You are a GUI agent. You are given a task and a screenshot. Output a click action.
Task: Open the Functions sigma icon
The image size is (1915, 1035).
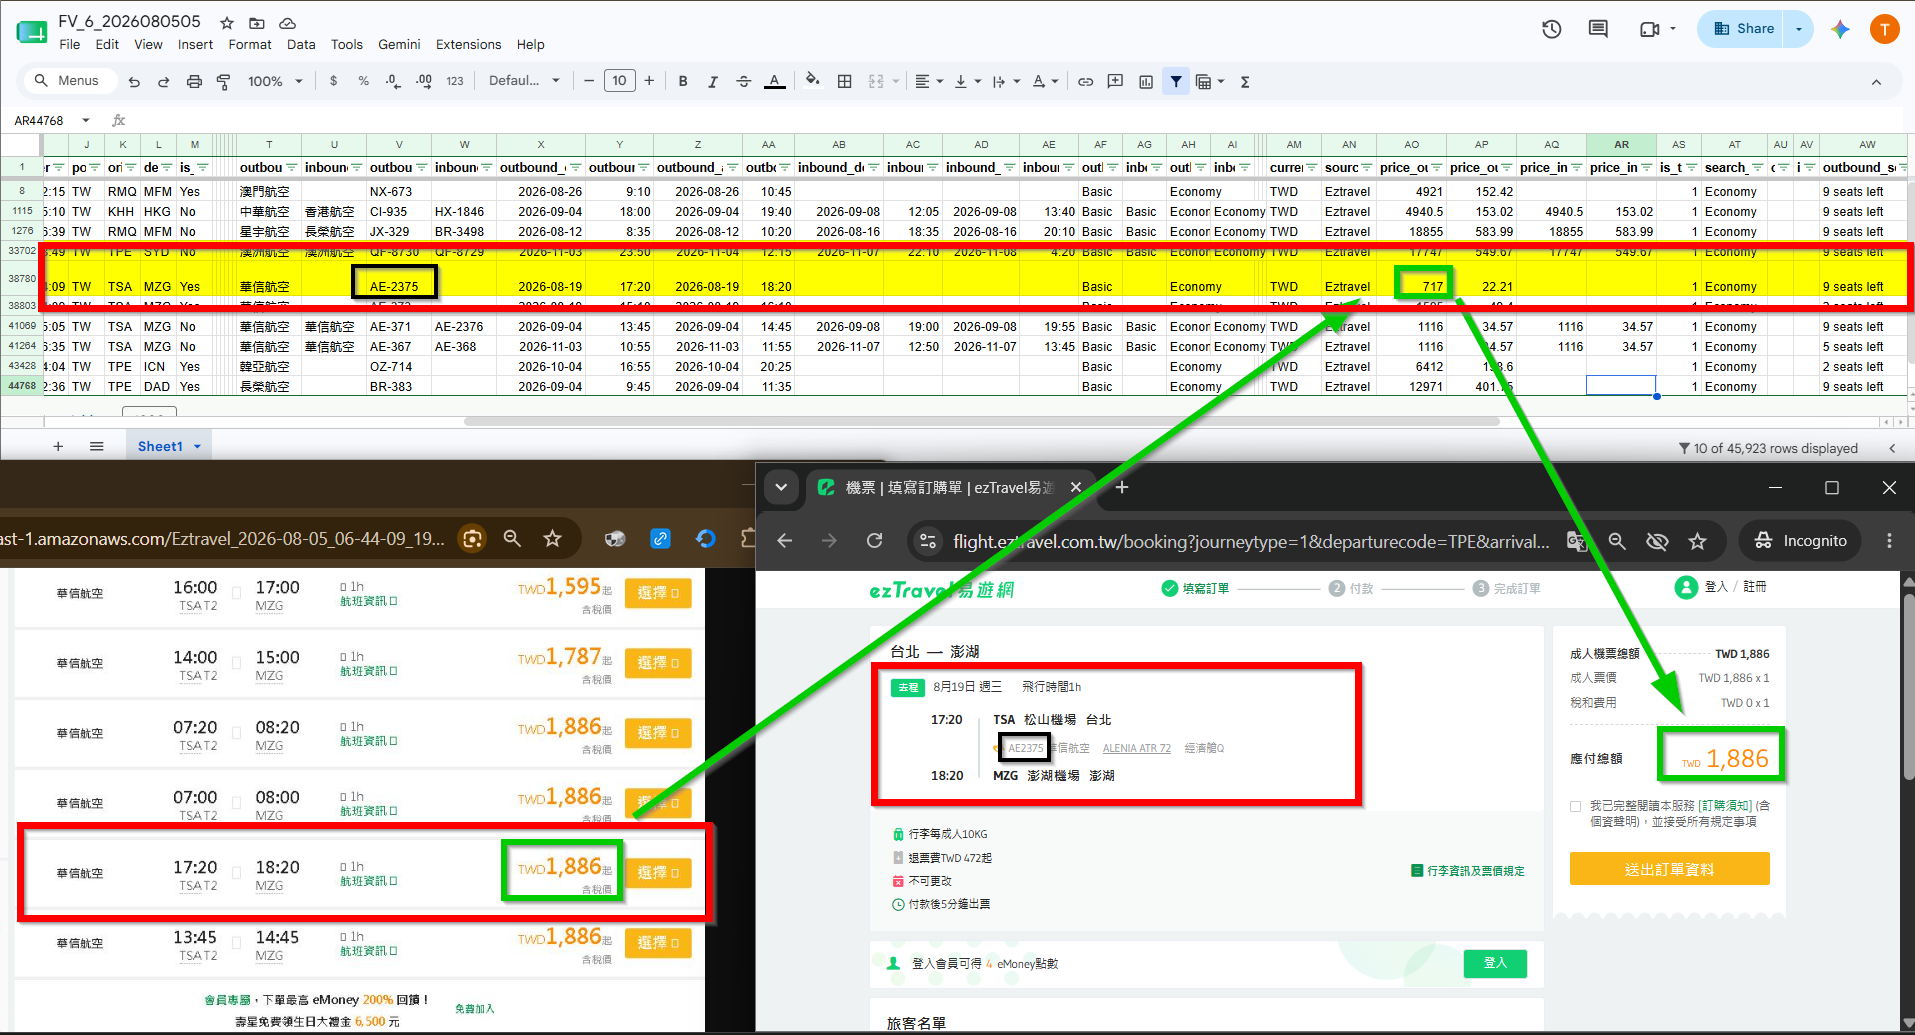[1245, 82]
